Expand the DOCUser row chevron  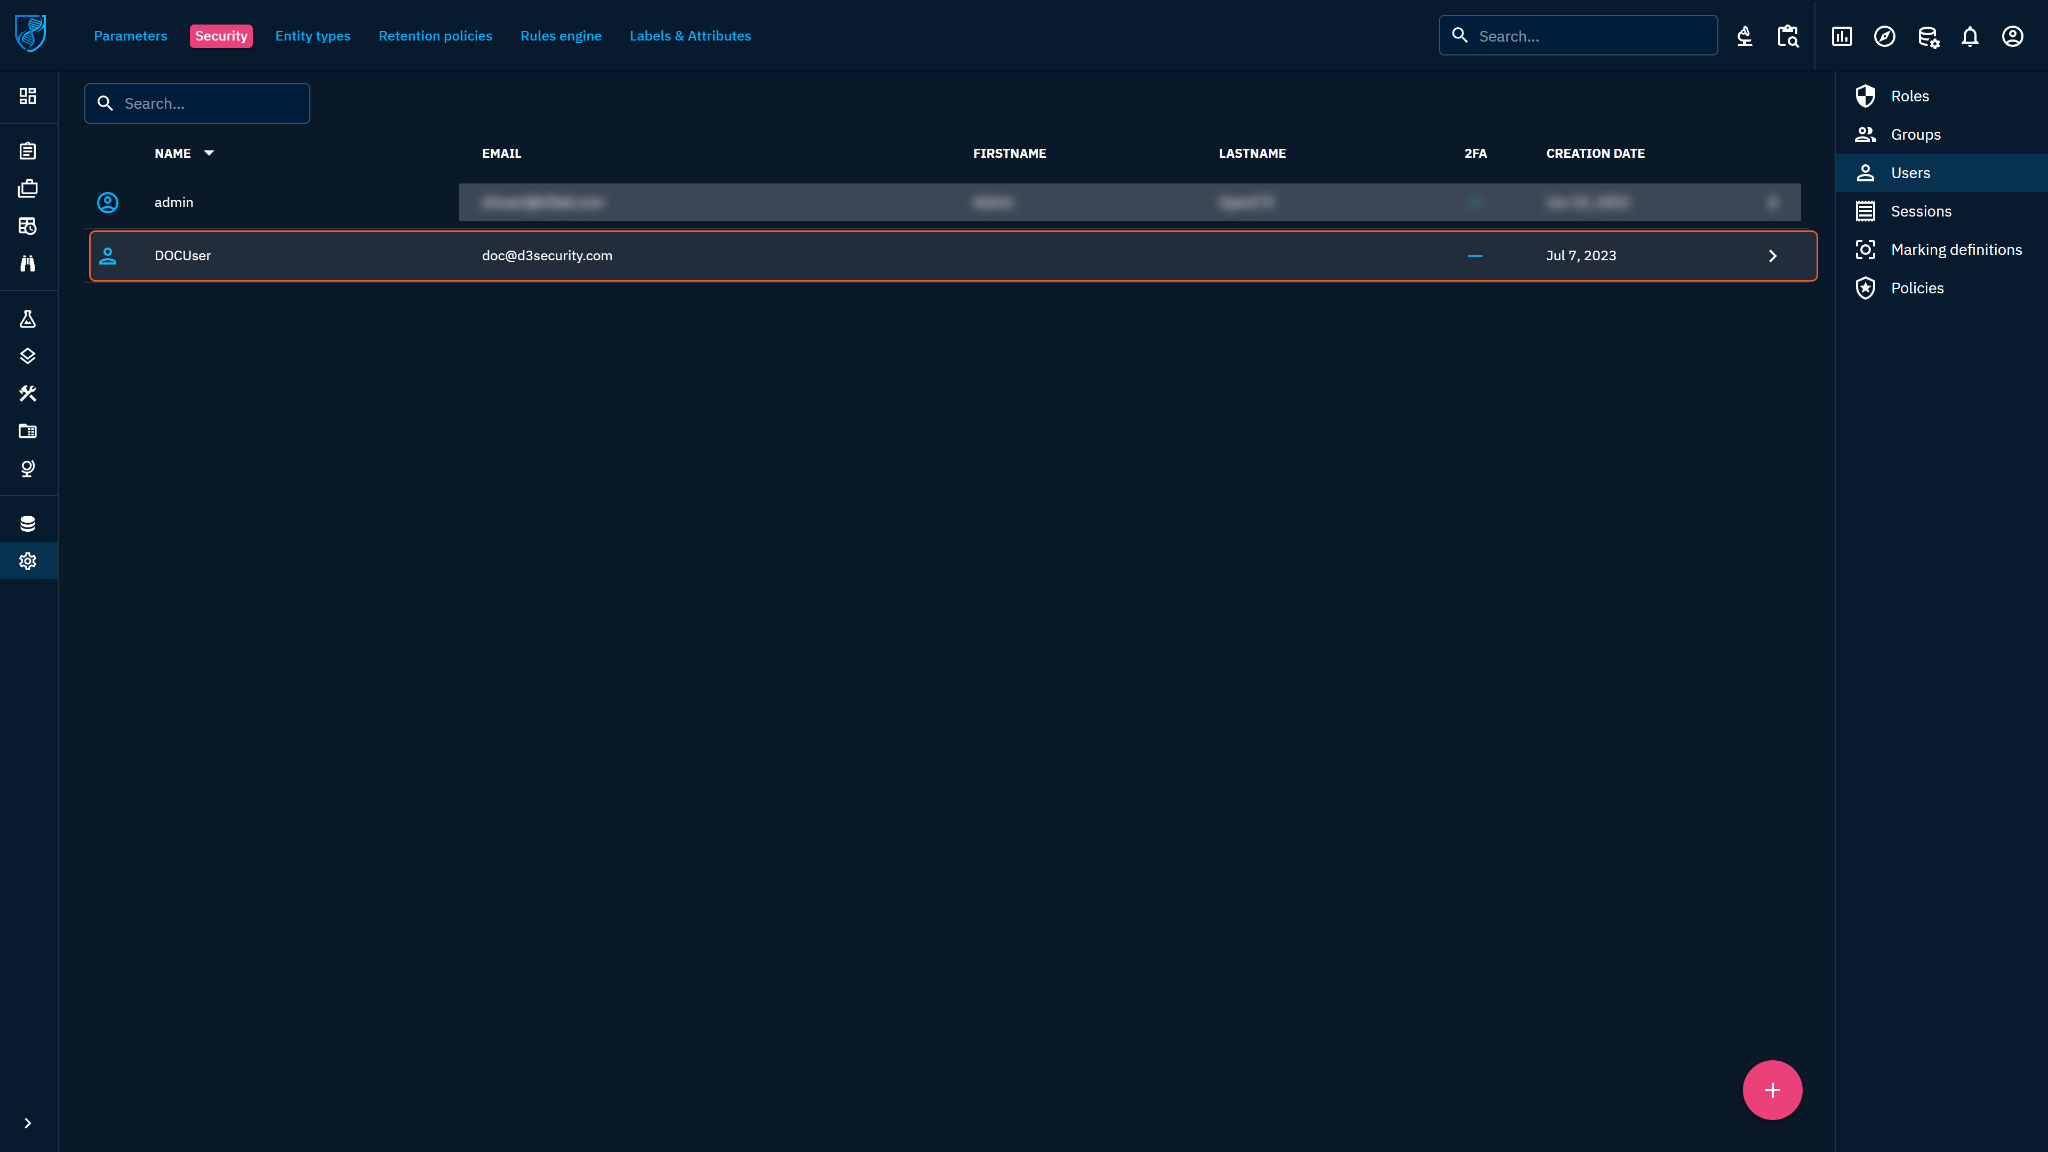(1772, 256)
